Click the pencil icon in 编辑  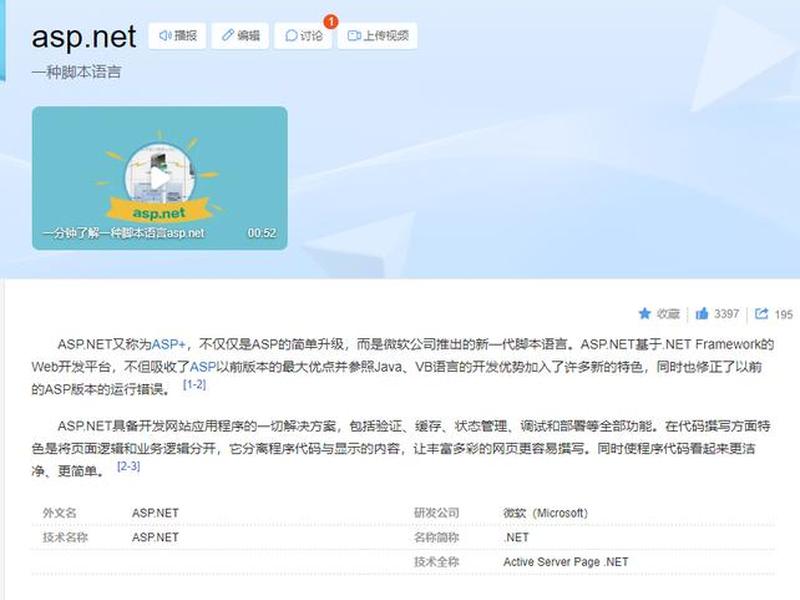pyautogui.click(x=228, y=36)
